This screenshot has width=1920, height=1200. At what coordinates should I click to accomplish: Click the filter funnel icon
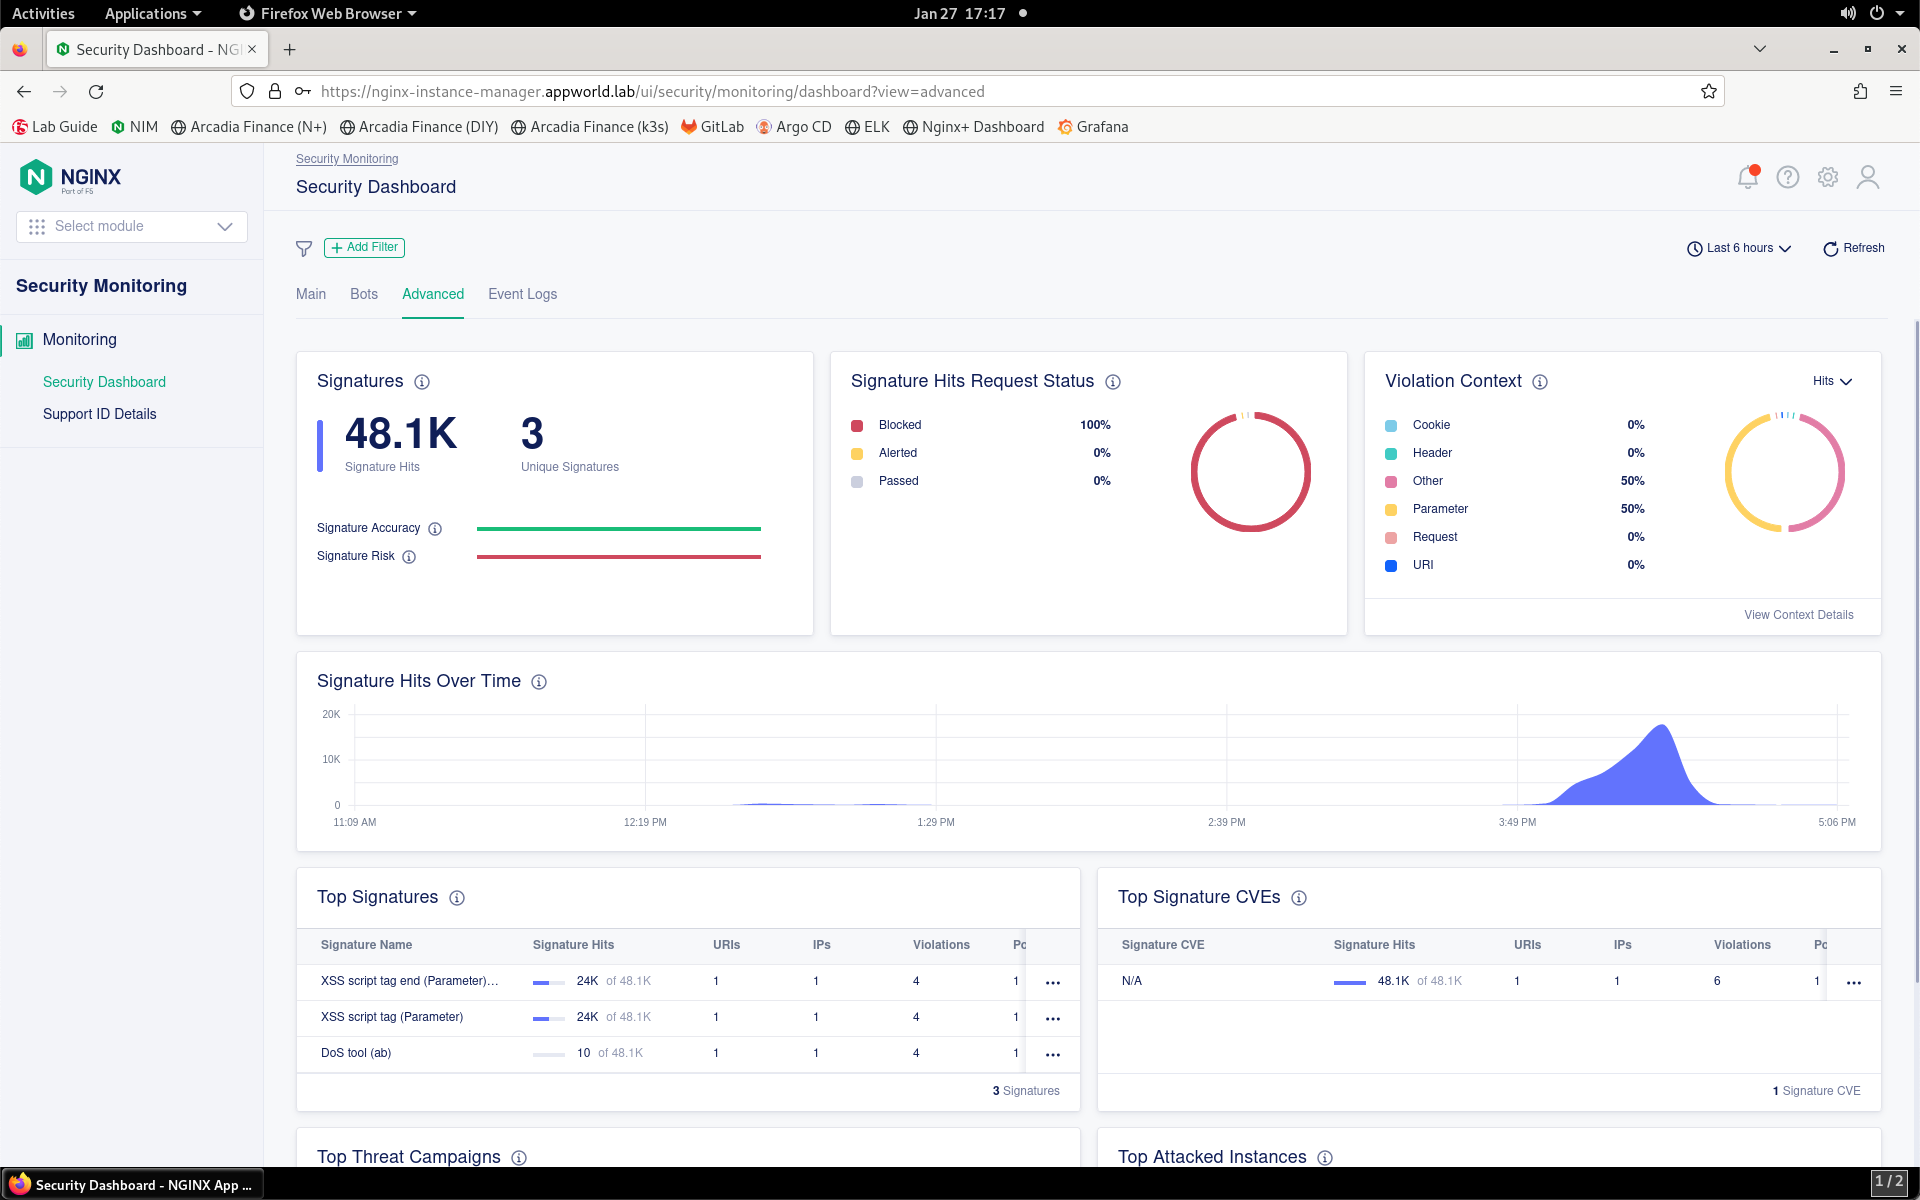pyautogui.click(x=304, y=248)
